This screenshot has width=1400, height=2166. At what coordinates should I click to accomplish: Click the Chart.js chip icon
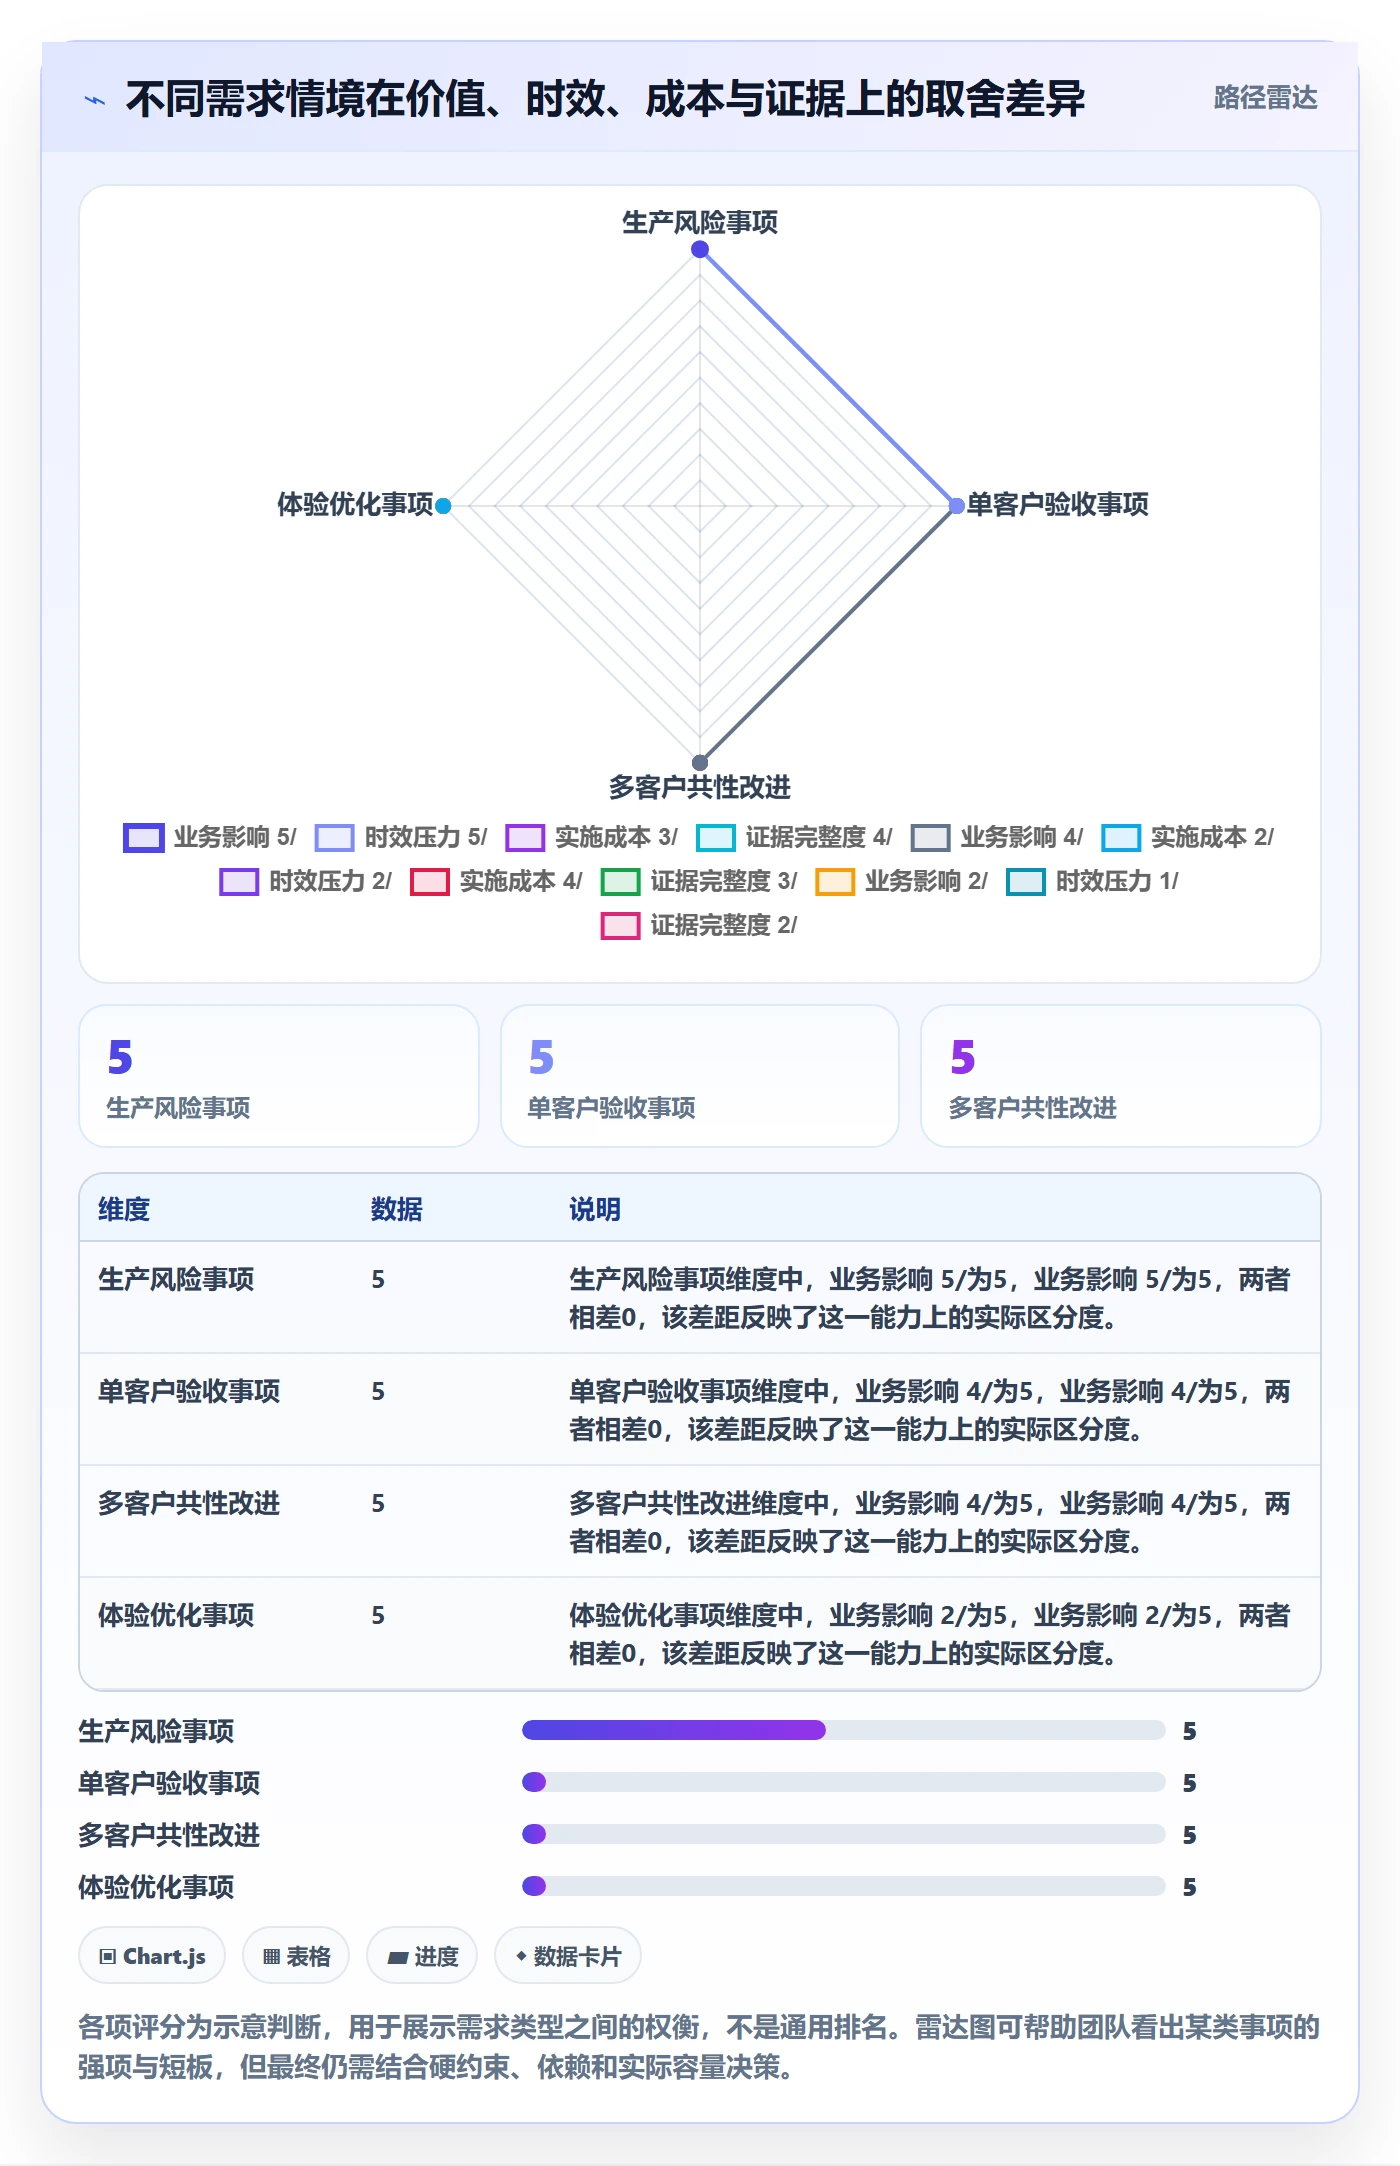click(x=107, y=1957)
